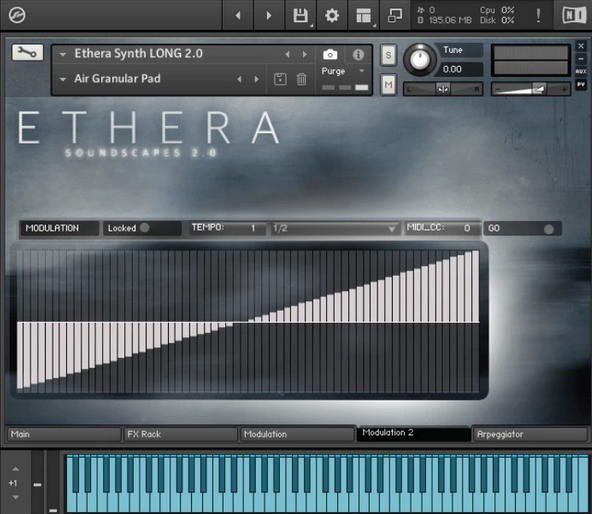Viewport: 592px width, 514px height.
Task: Mute the instrument with M button
Action: click(x=388, y=84)
